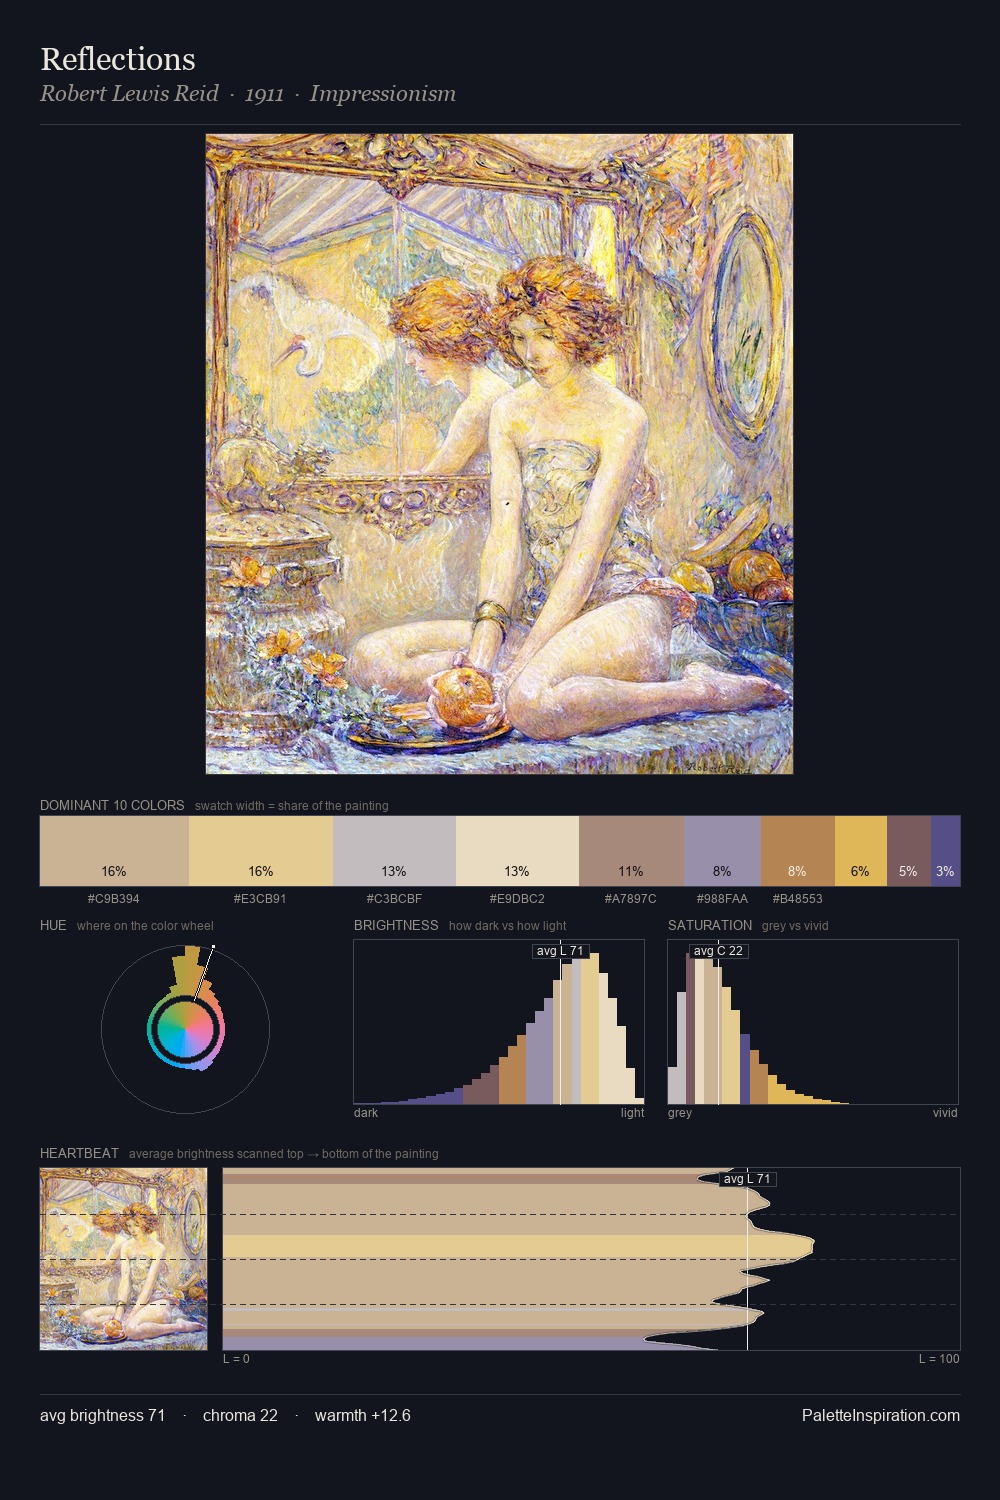Click the #C9B394 tan swatch showing 16%

[114, 851]
